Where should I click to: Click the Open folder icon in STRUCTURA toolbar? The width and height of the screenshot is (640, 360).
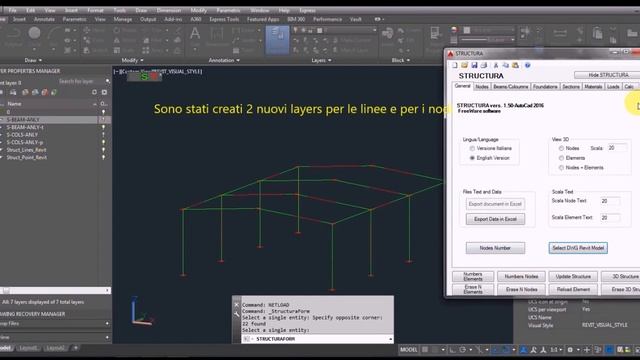click(464, 65)
